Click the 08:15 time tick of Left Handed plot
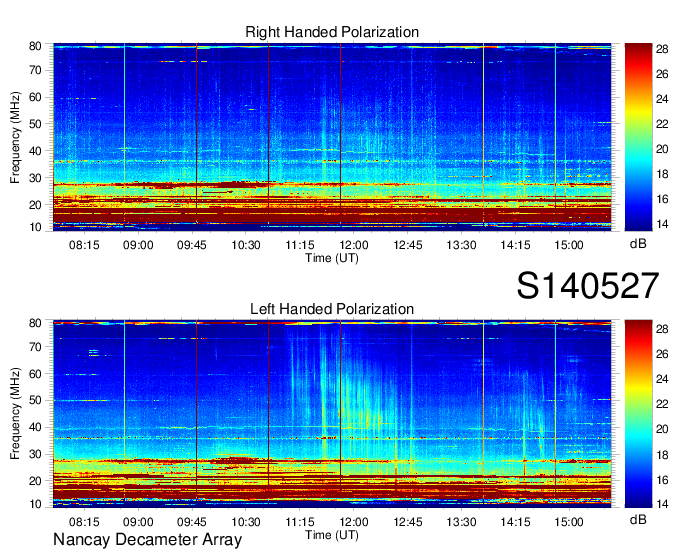This screenshot has width=680, height=552. (84, 522)
